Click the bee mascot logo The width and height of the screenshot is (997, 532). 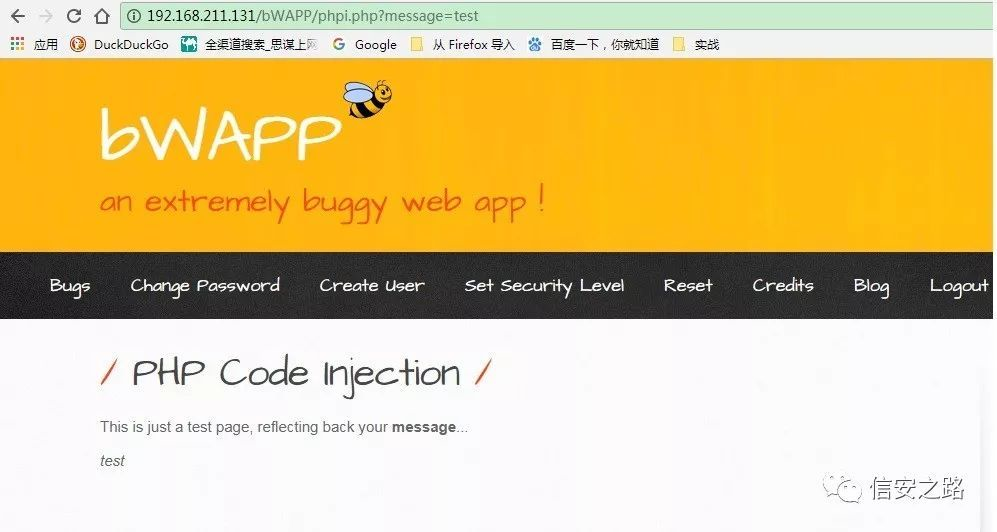tap(368, 99)
